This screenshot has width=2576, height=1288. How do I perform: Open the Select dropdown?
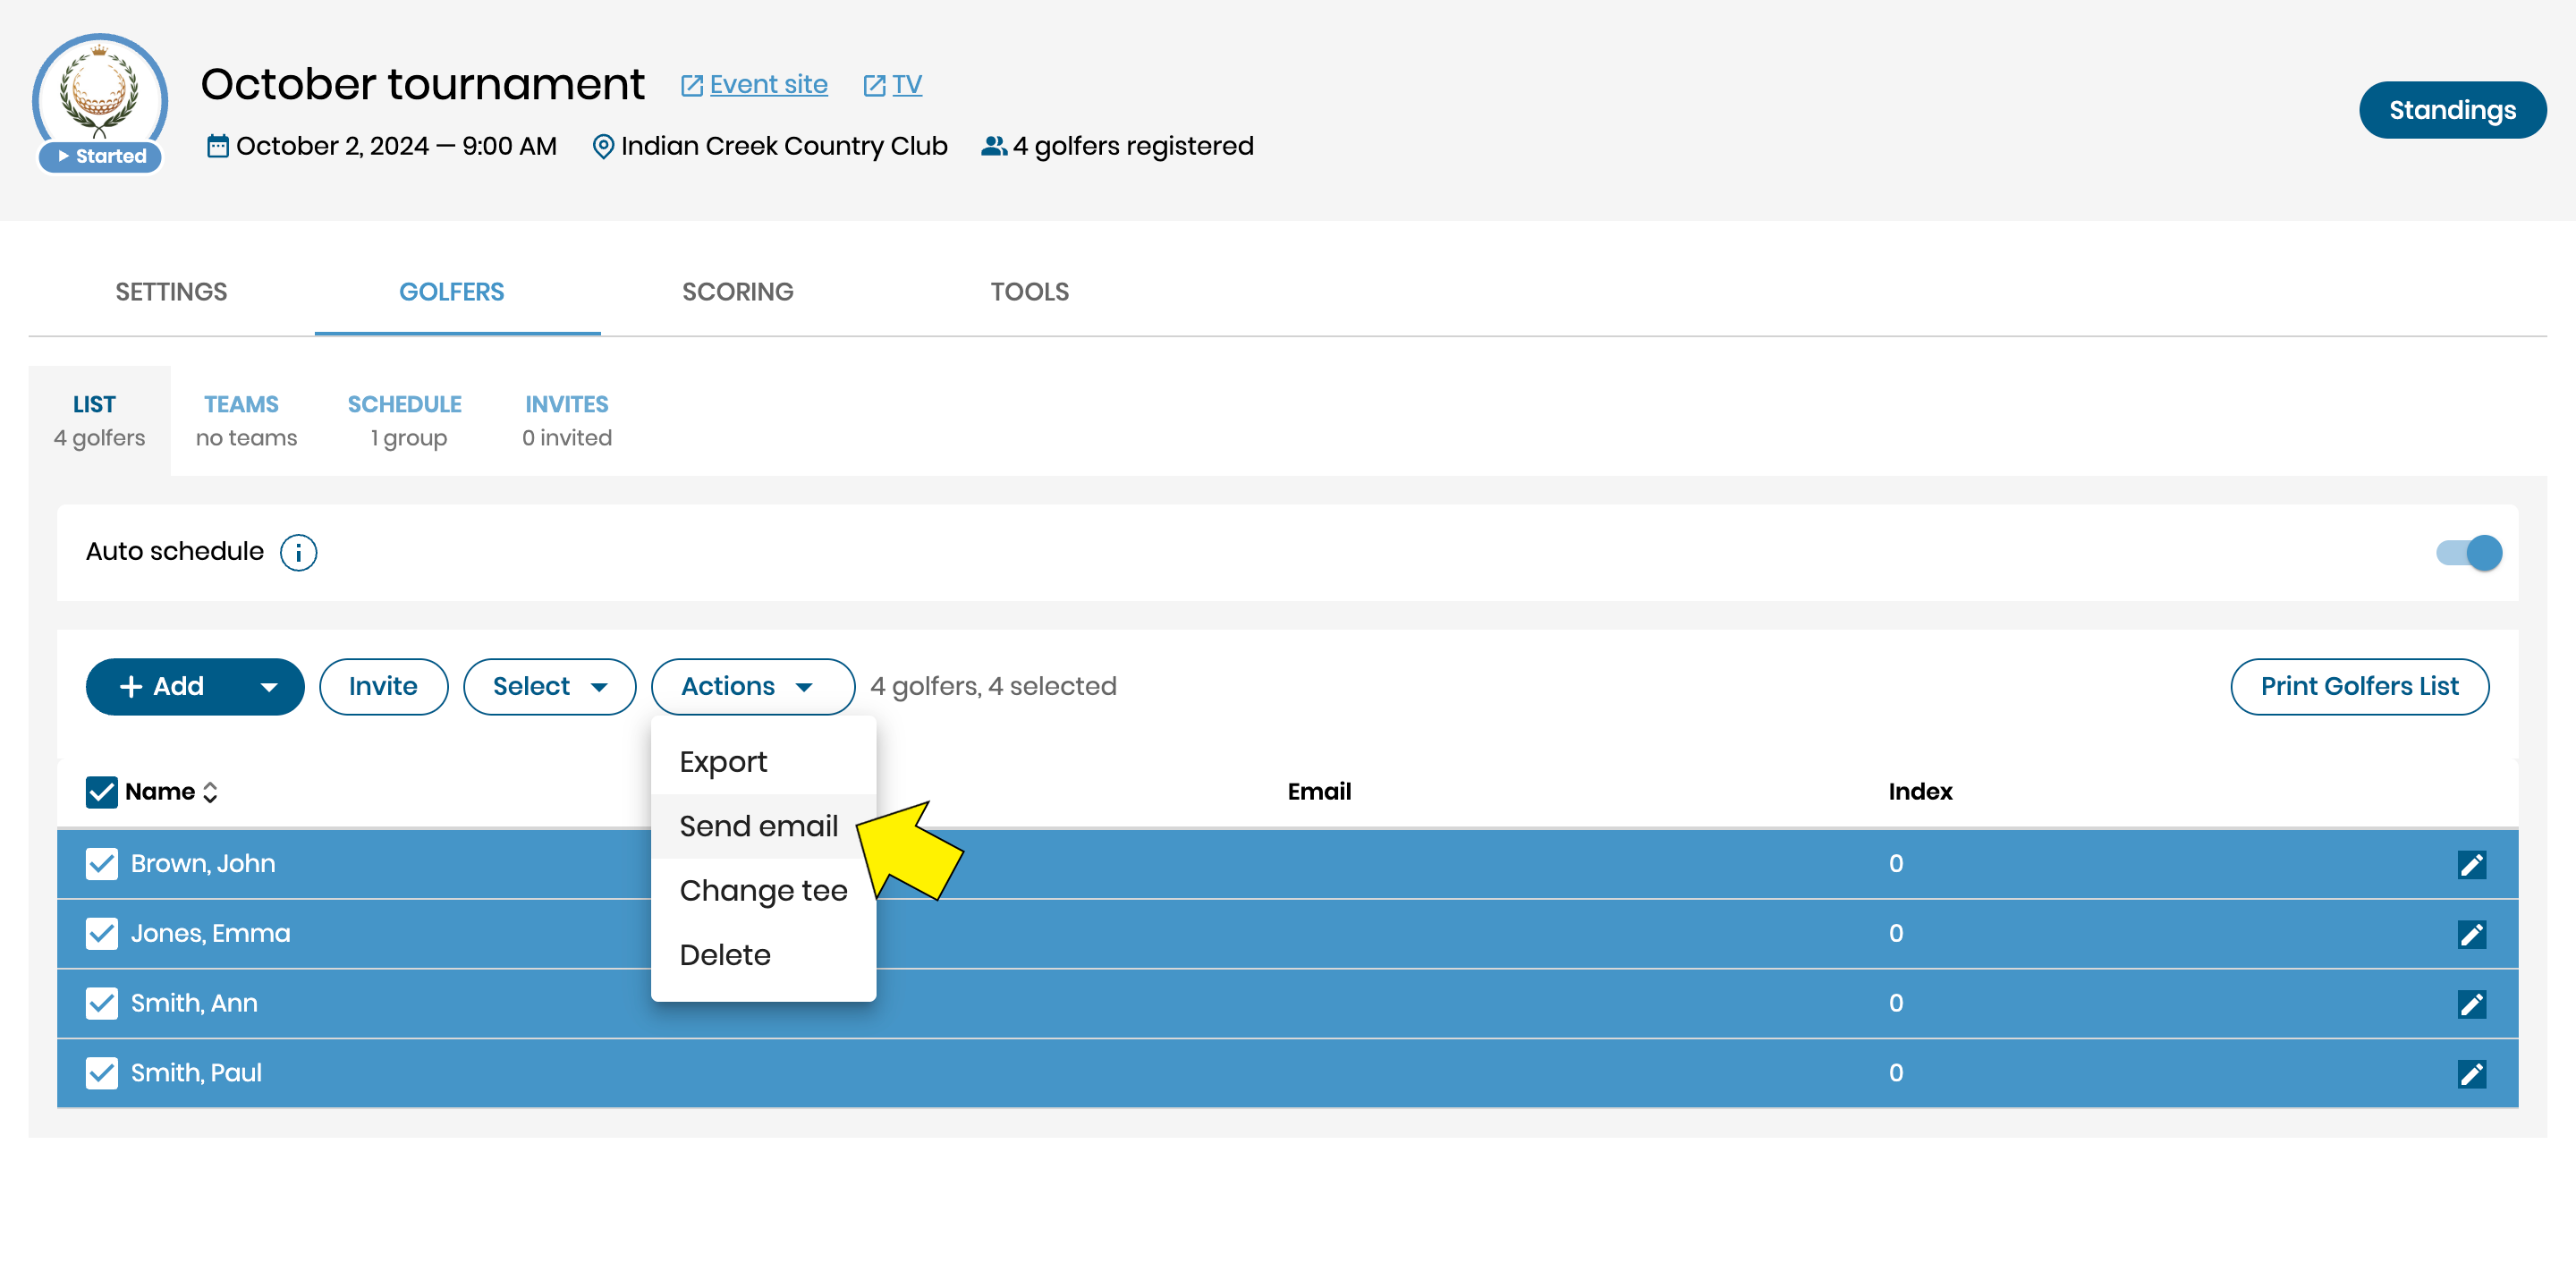(x=549, y=687)
